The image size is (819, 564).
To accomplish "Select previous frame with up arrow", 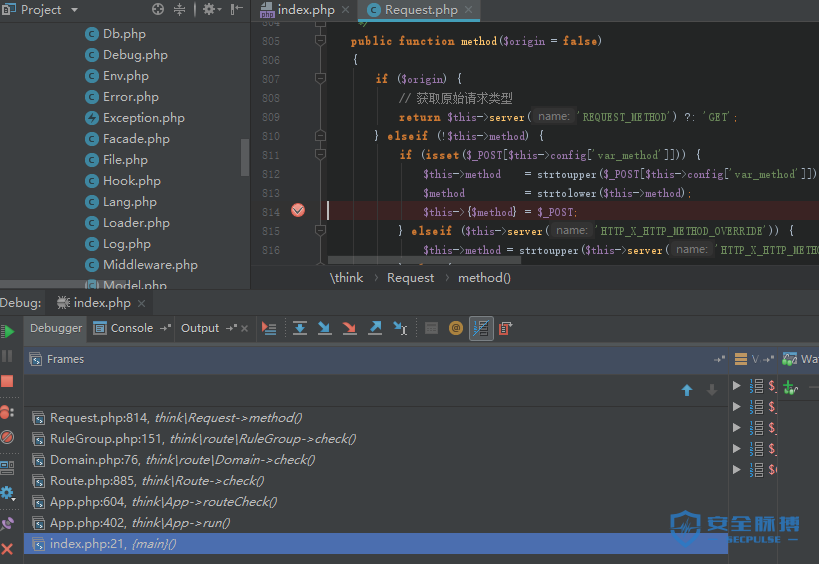I will tap(687, 390).
